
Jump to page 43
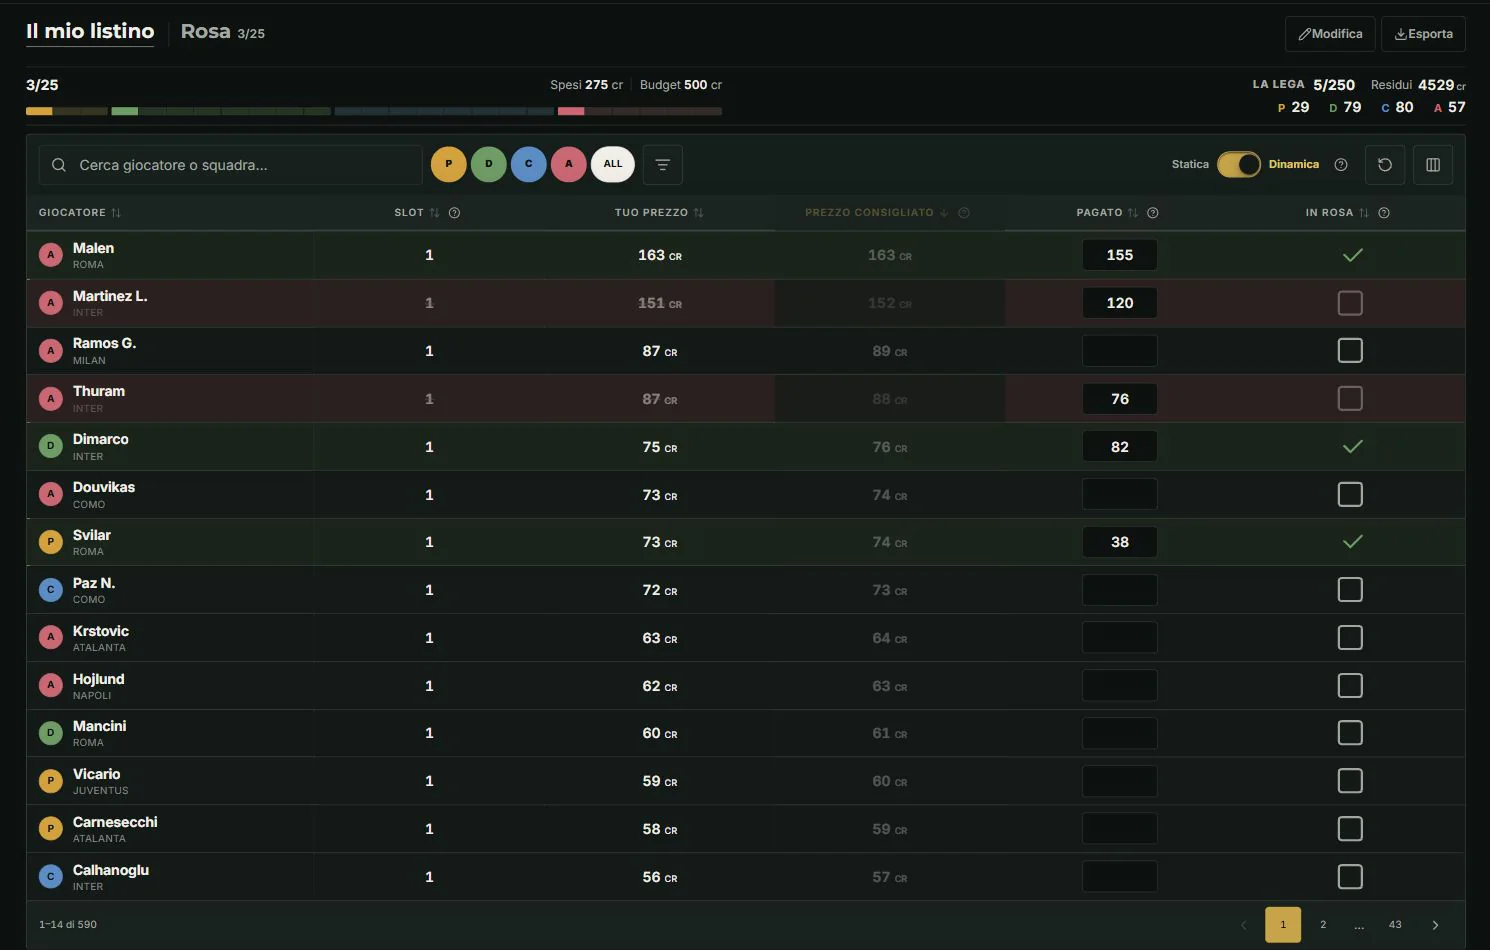(x=1395, y=925)
